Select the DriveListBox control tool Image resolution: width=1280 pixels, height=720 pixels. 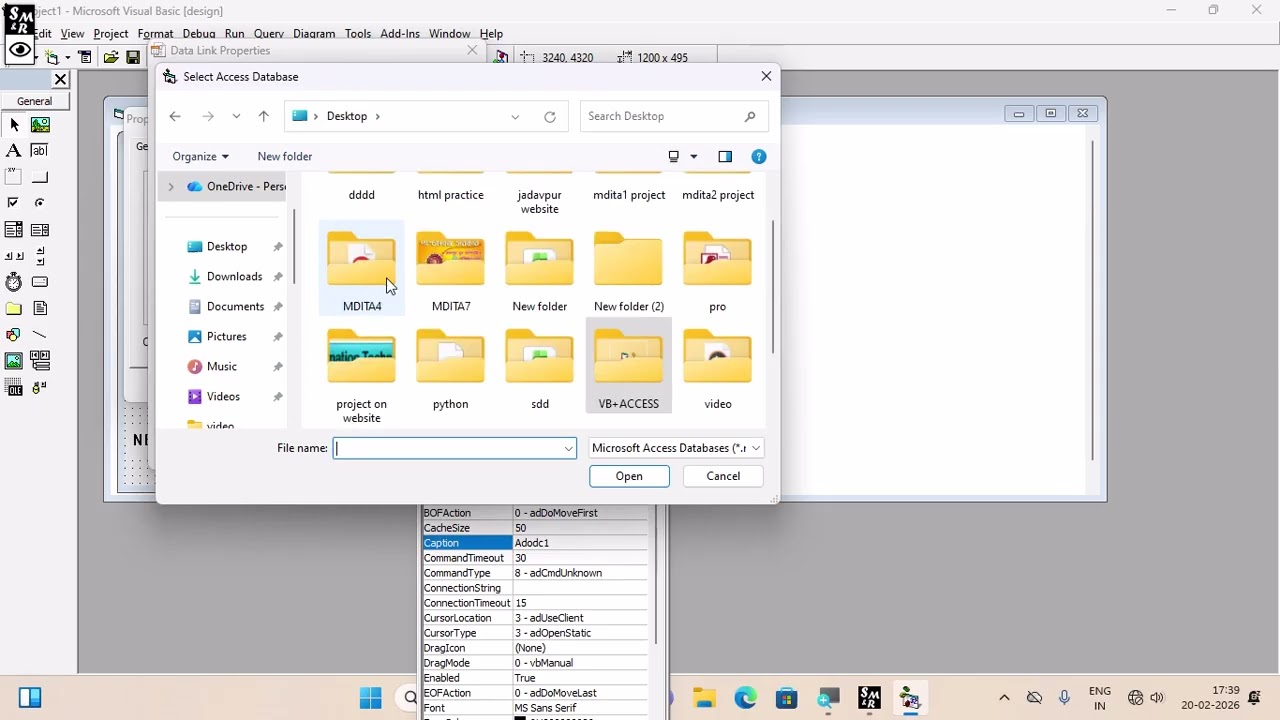(40, 282)
